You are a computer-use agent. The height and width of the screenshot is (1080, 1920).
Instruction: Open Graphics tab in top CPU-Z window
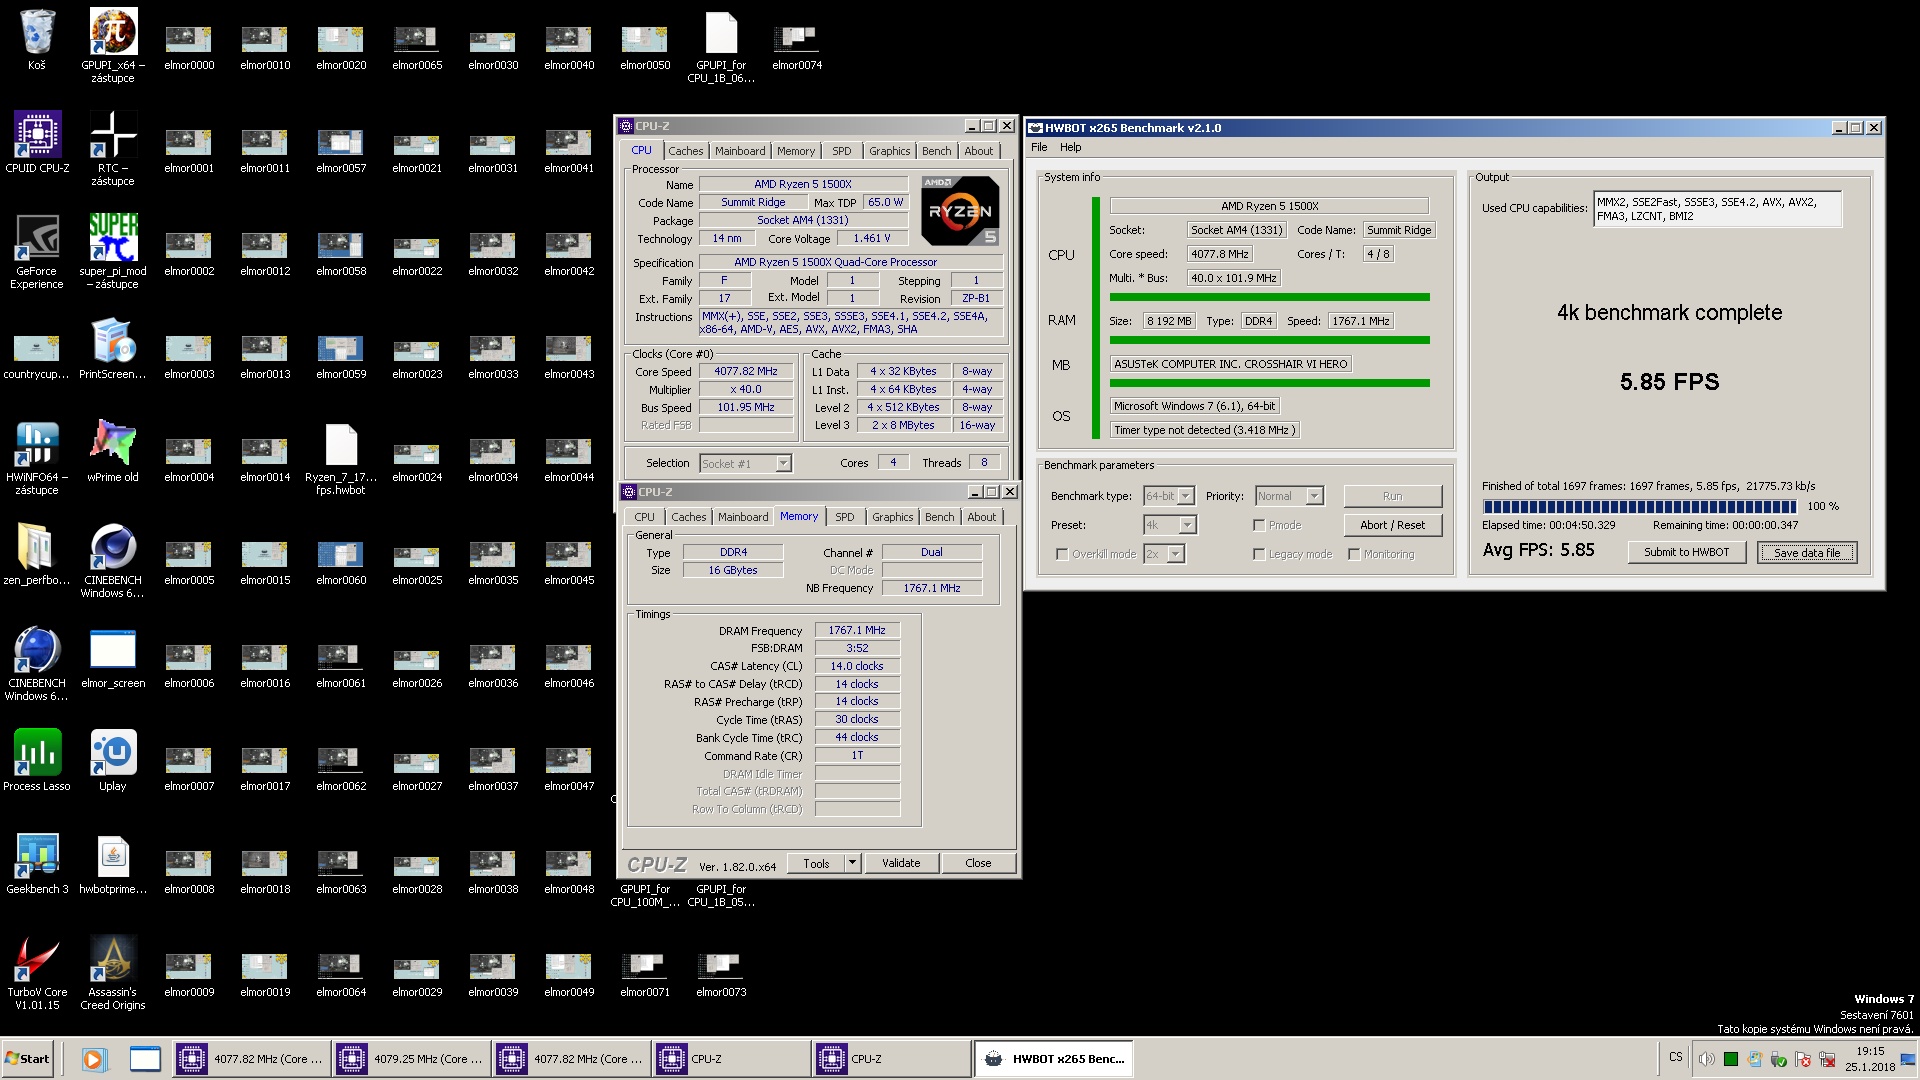[x=889, y=151]
